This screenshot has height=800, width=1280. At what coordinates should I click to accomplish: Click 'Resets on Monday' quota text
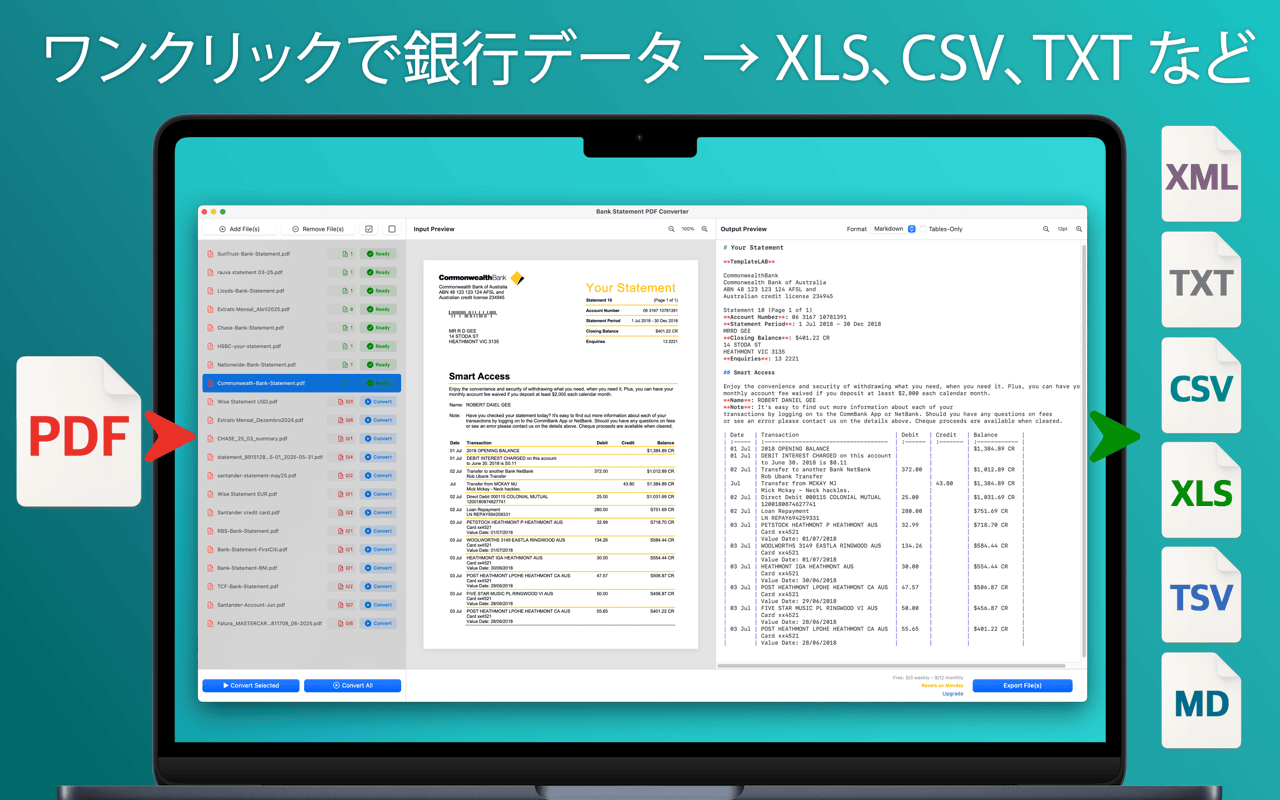(x=942, y=686)
